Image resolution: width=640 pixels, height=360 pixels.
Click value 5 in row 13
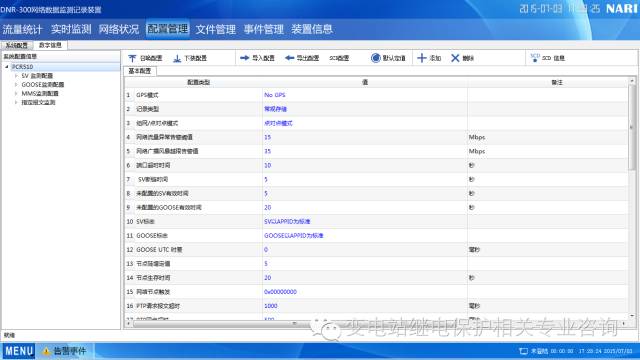tap(266, 264)
